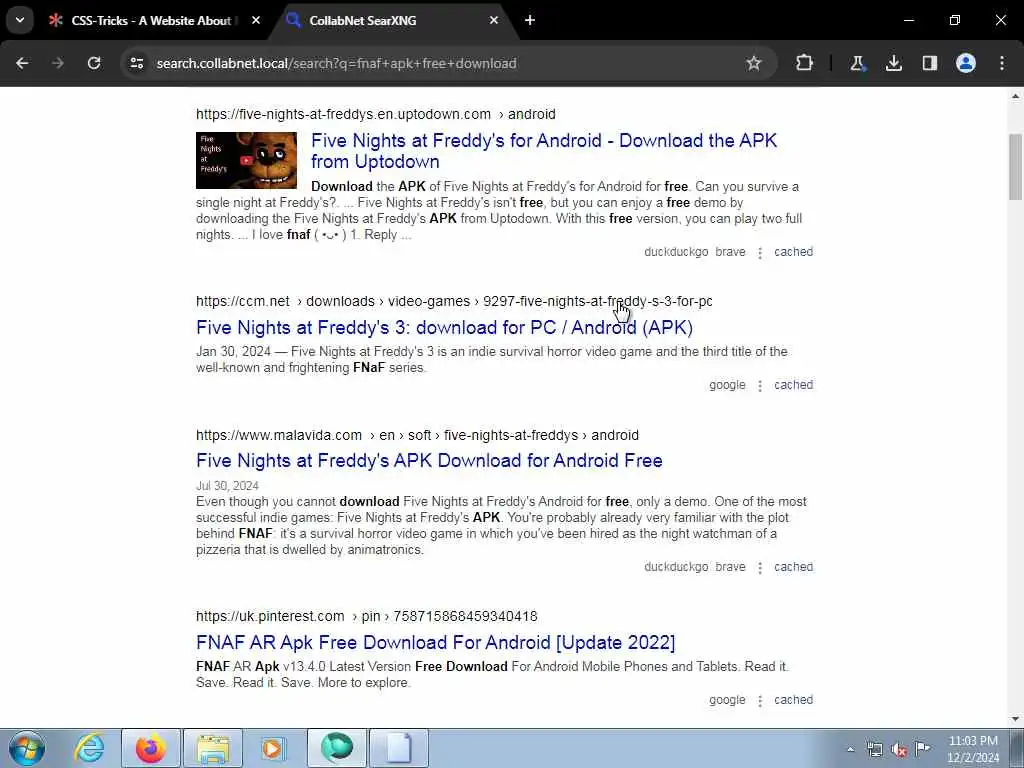Open site information icon in address bar
Viewport: 1024px width, 768px height.
[x=136, y=63]
